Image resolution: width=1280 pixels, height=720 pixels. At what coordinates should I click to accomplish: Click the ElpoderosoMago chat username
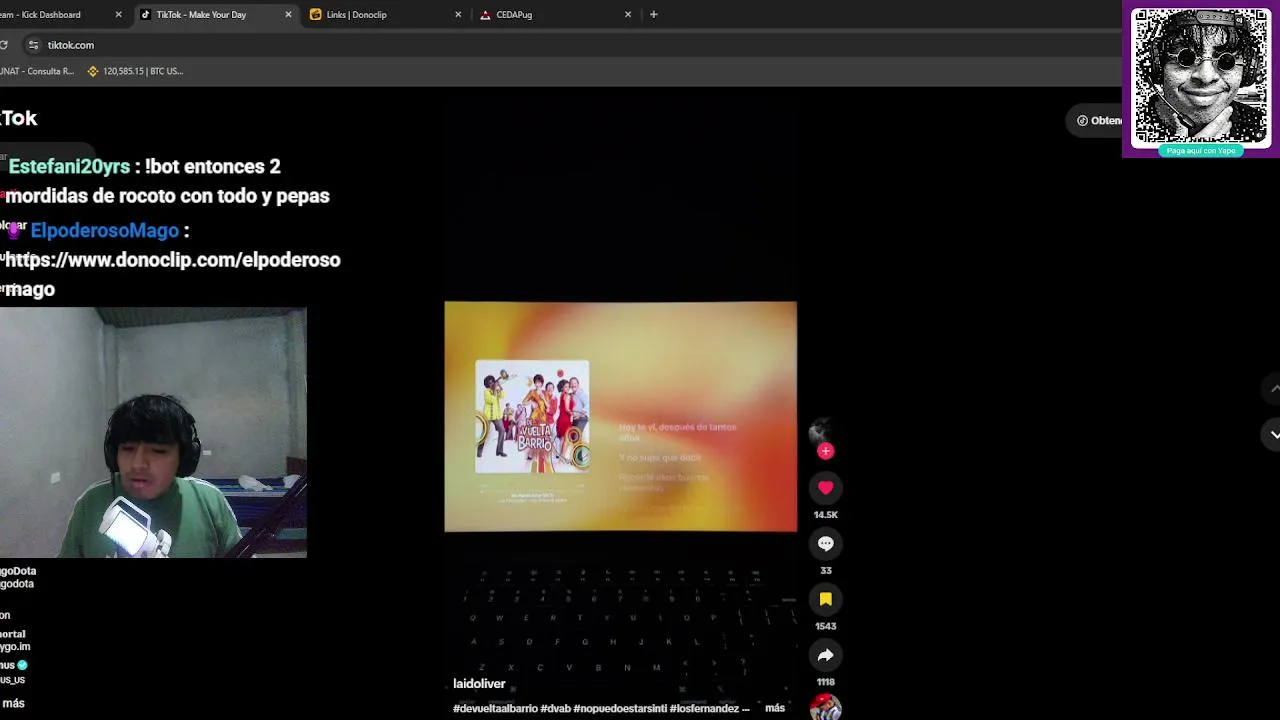[x=104, y=230]
